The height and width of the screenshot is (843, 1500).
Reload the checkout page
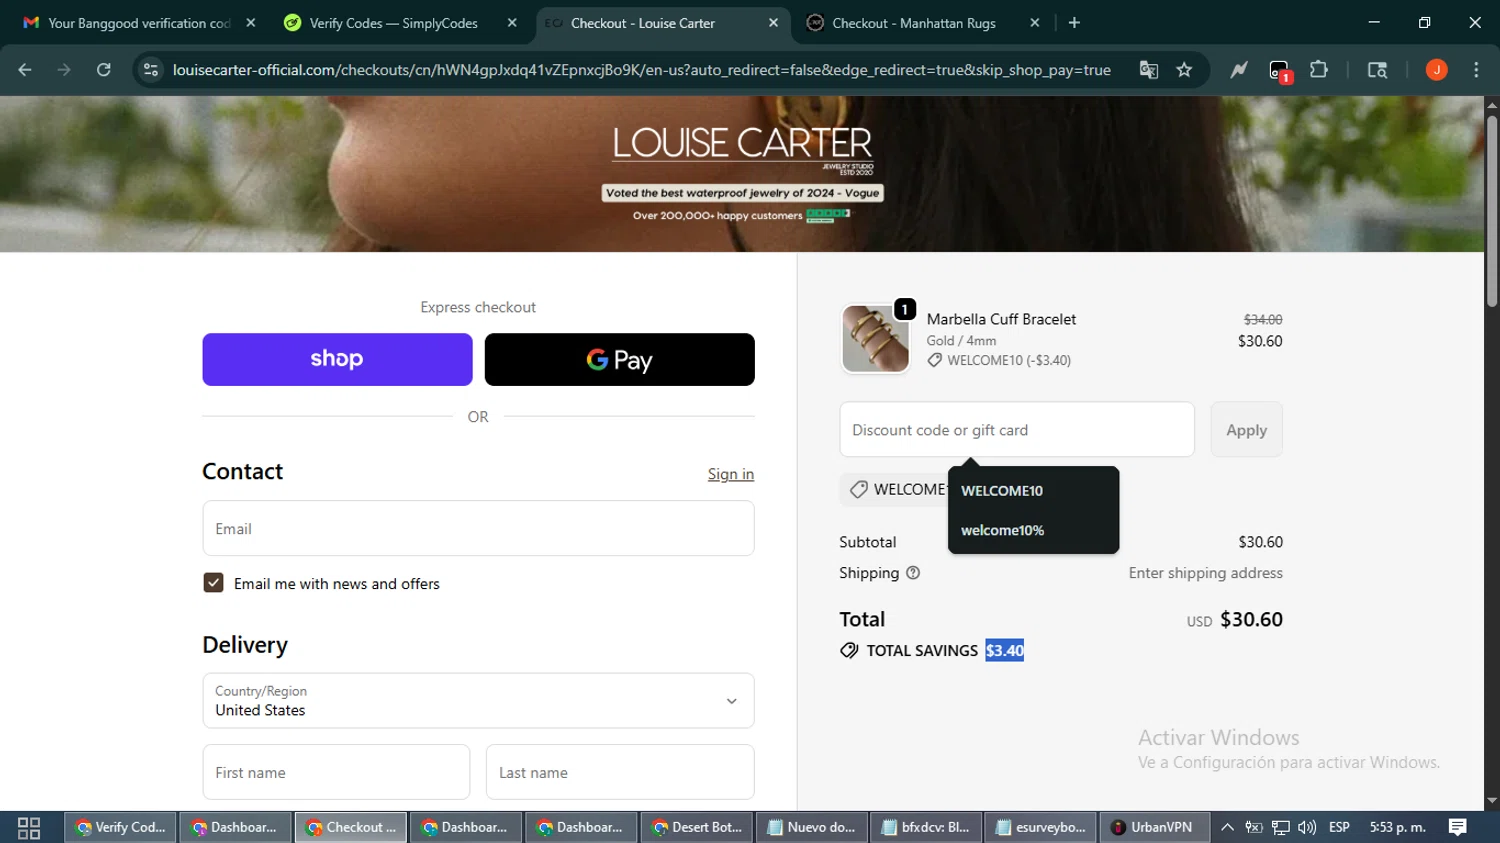103,70
